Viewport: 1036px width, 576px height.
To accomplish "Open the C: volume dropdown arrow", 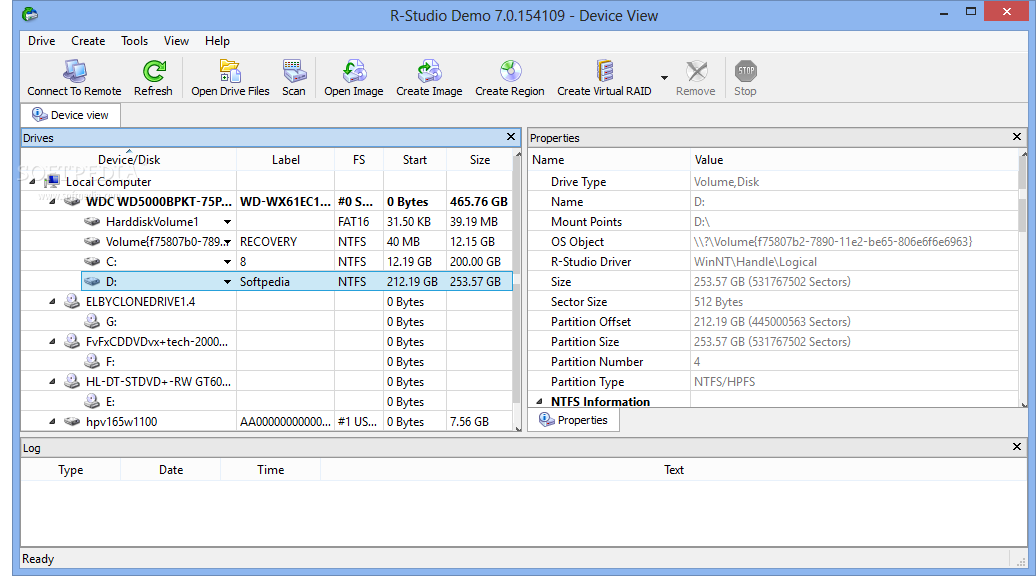I will [x=227, y=262].
